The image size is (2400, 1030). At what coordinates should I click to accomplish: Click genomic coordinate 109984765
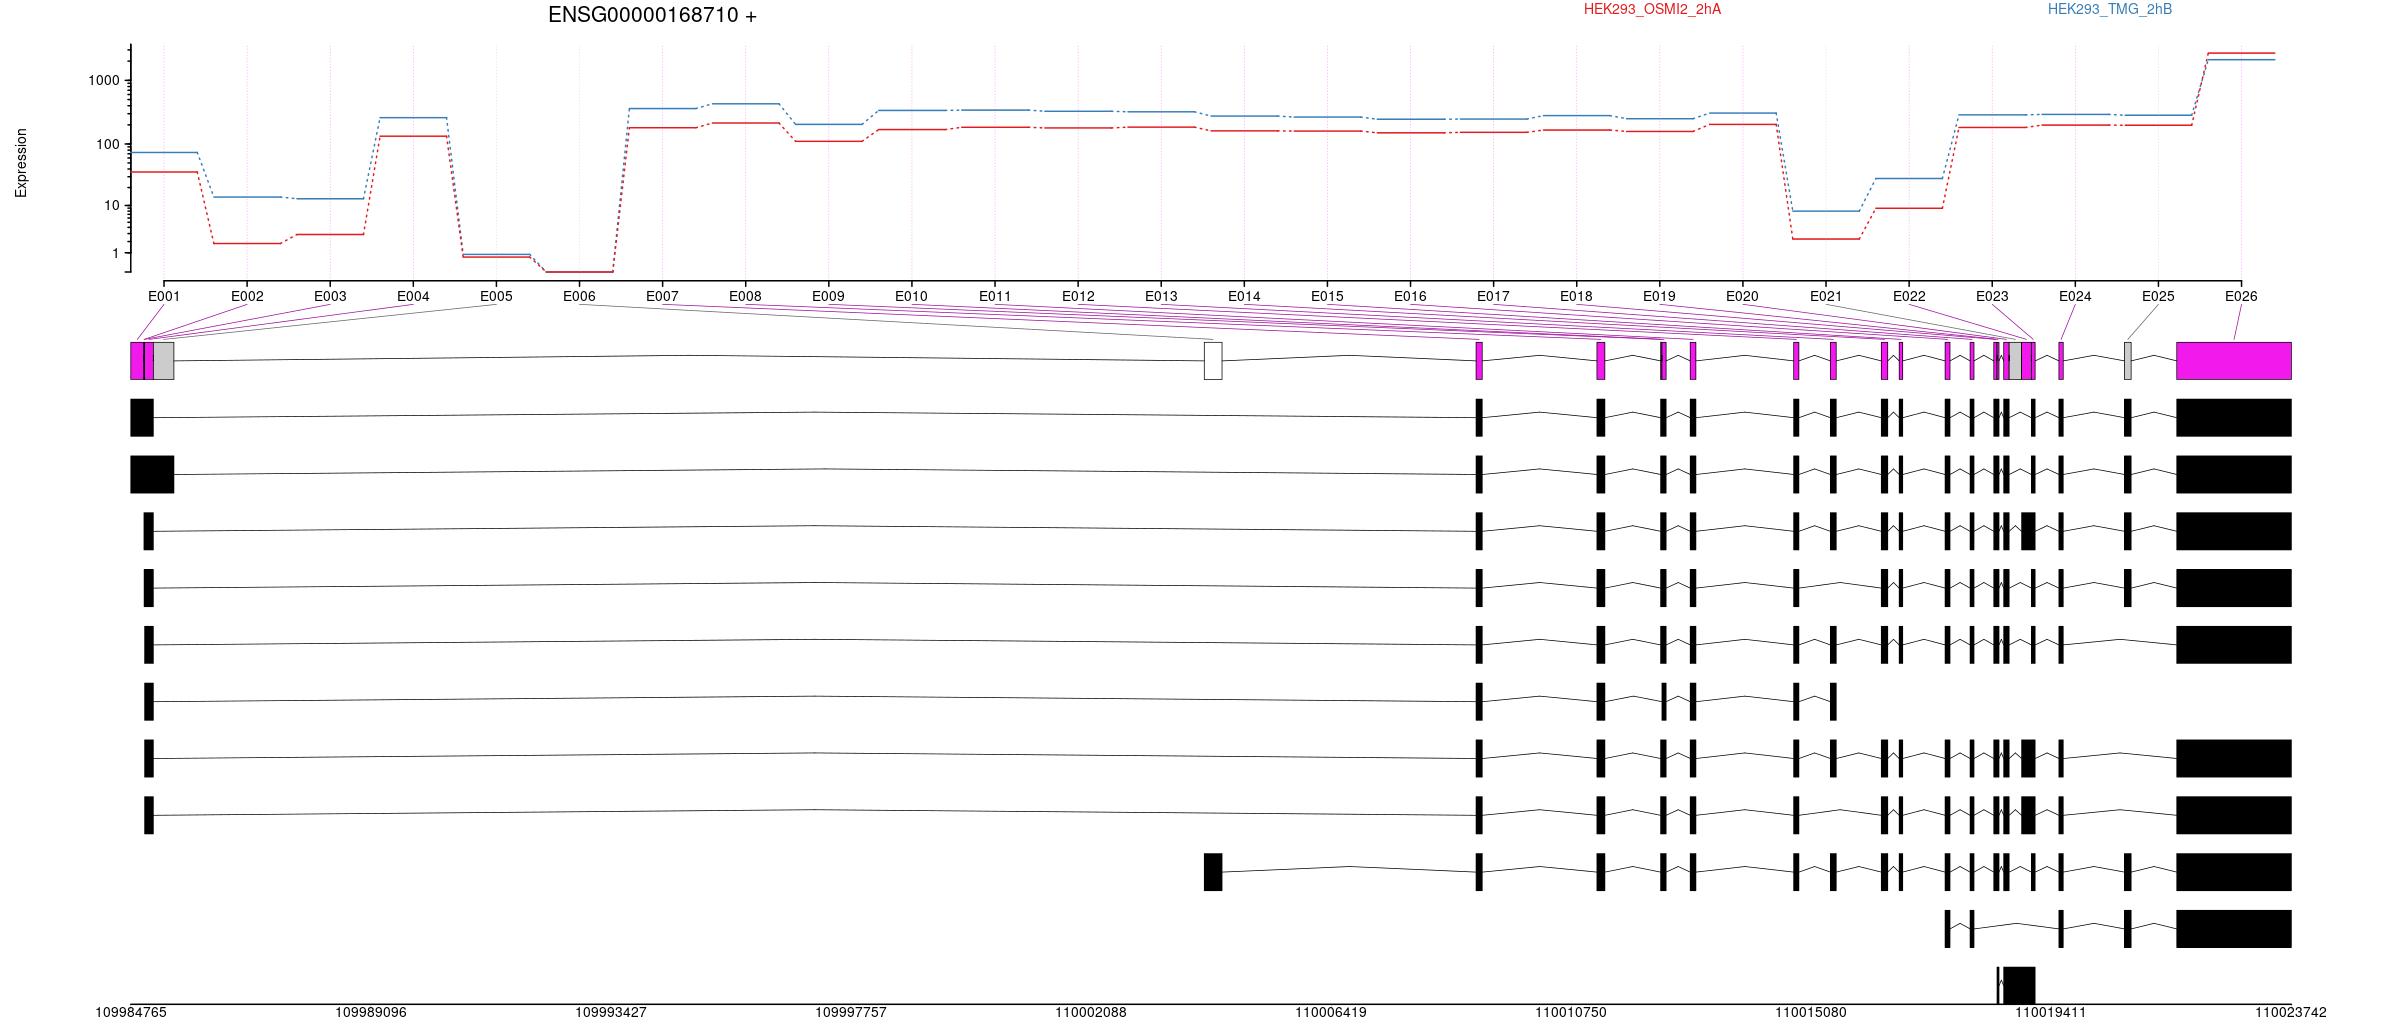(131, 1012)
